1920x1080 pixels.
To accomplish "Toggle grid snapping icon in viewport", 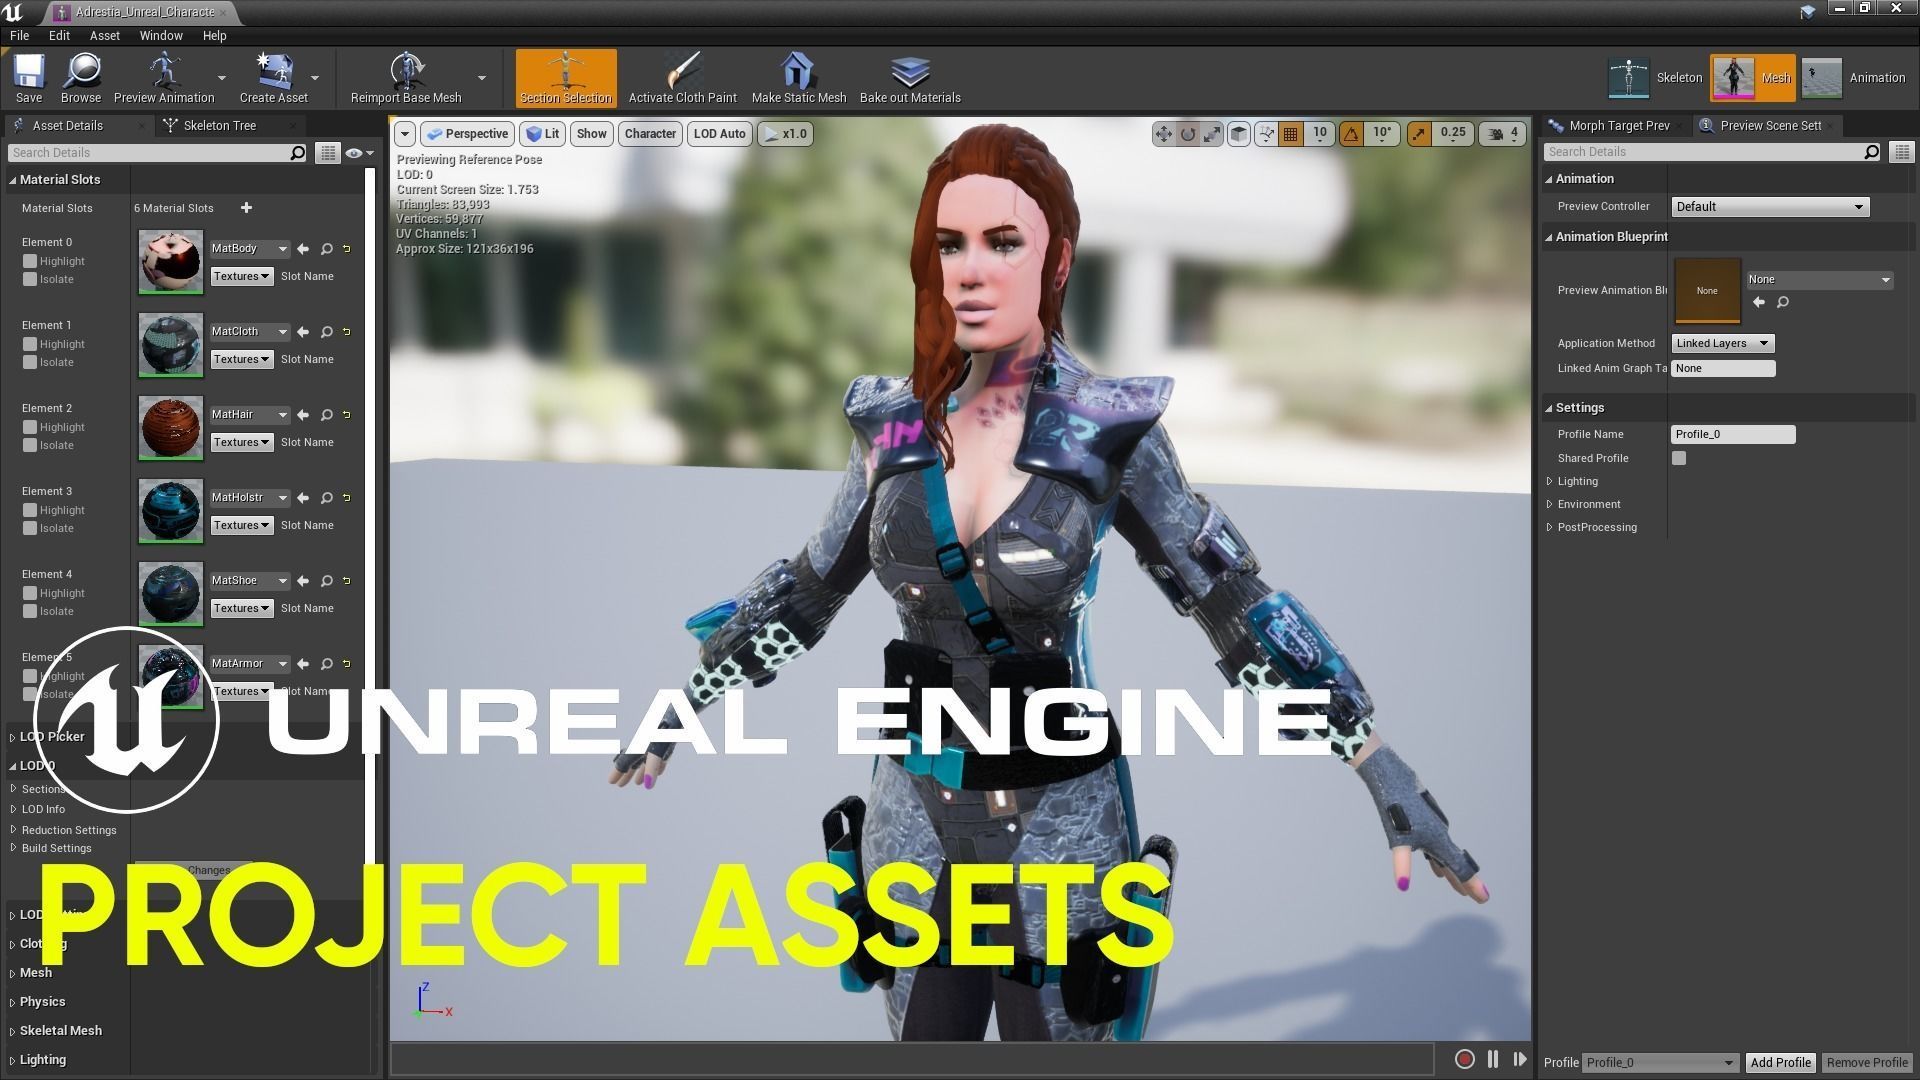I will point(1291,134).
